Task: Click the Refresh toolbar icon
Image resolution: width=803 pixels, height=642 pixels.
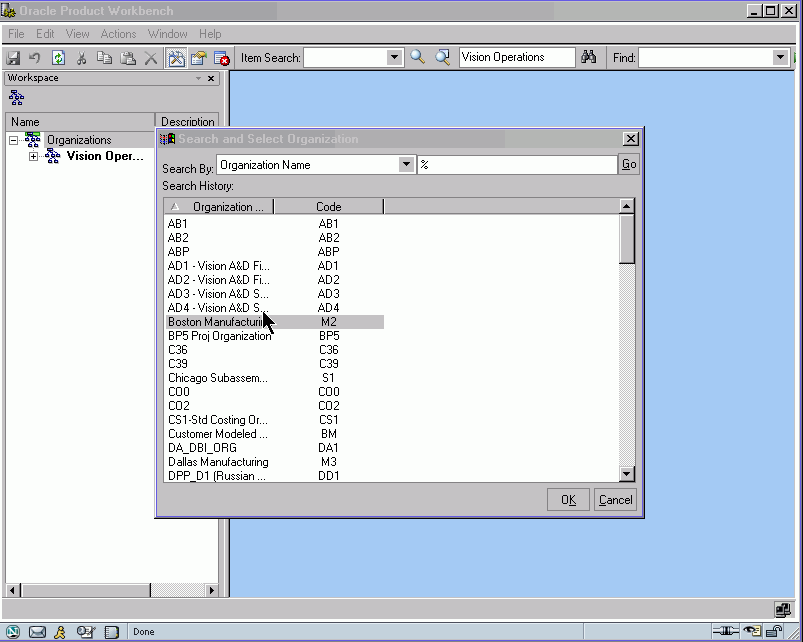Action: tap(58, 58)
